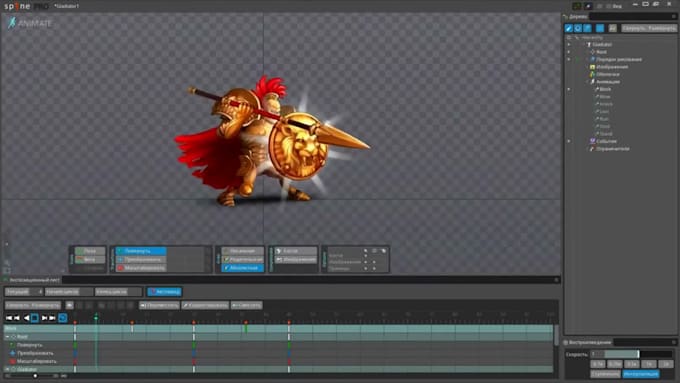Click the Корректировать (Adjust) button
This screenshot has height=383, width=680.
click(x=205, y=305)
